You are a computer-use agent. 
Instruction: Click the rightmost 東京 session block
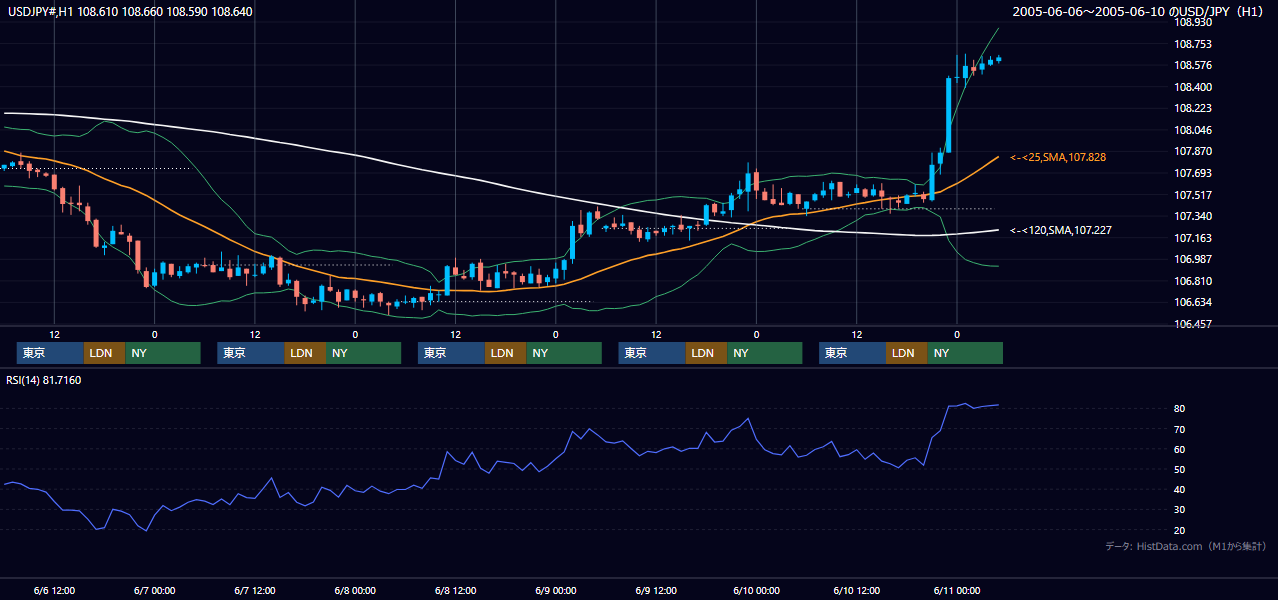pos(852,353)
